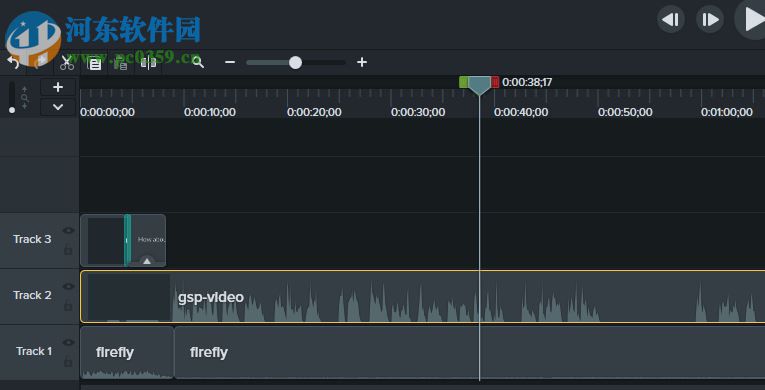The image size is (765, 390).
Task: Click the playhead handle on the ruler
Action: click(479, 85)
